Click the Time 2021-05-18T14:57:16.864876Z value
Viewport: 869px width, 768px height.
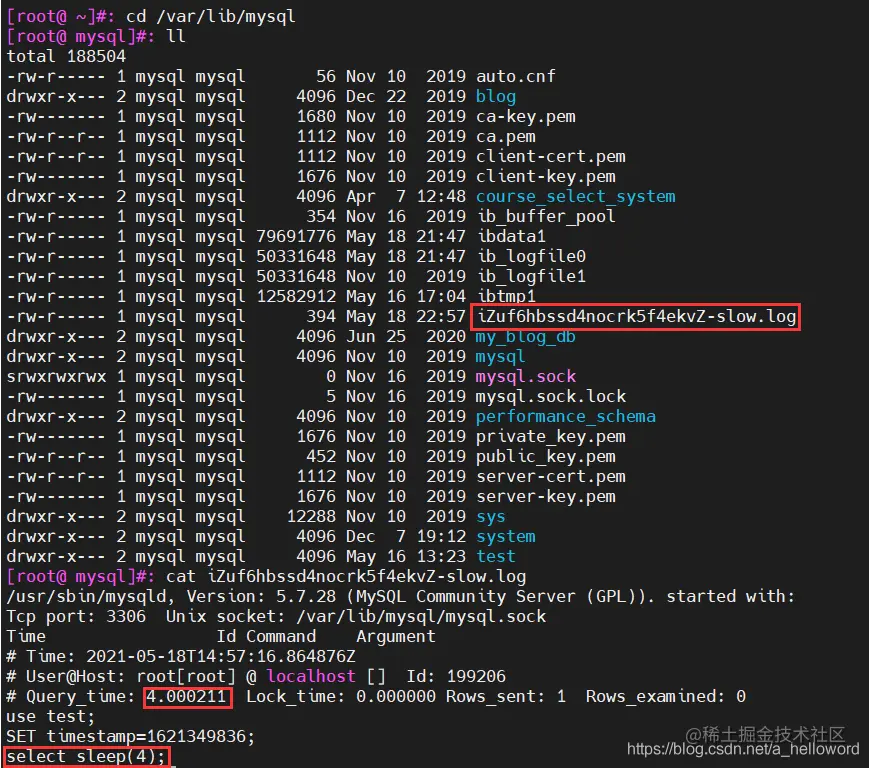click(221, 657)
